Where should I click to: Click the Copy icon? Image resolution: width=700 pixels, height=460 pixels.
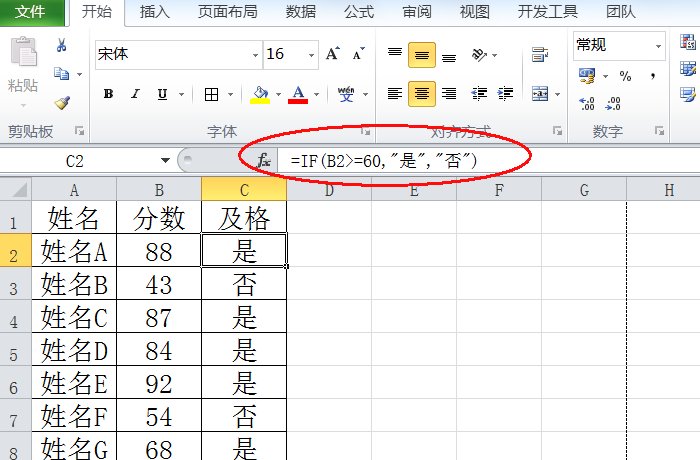pyautogui.click(x=61, y=74)
